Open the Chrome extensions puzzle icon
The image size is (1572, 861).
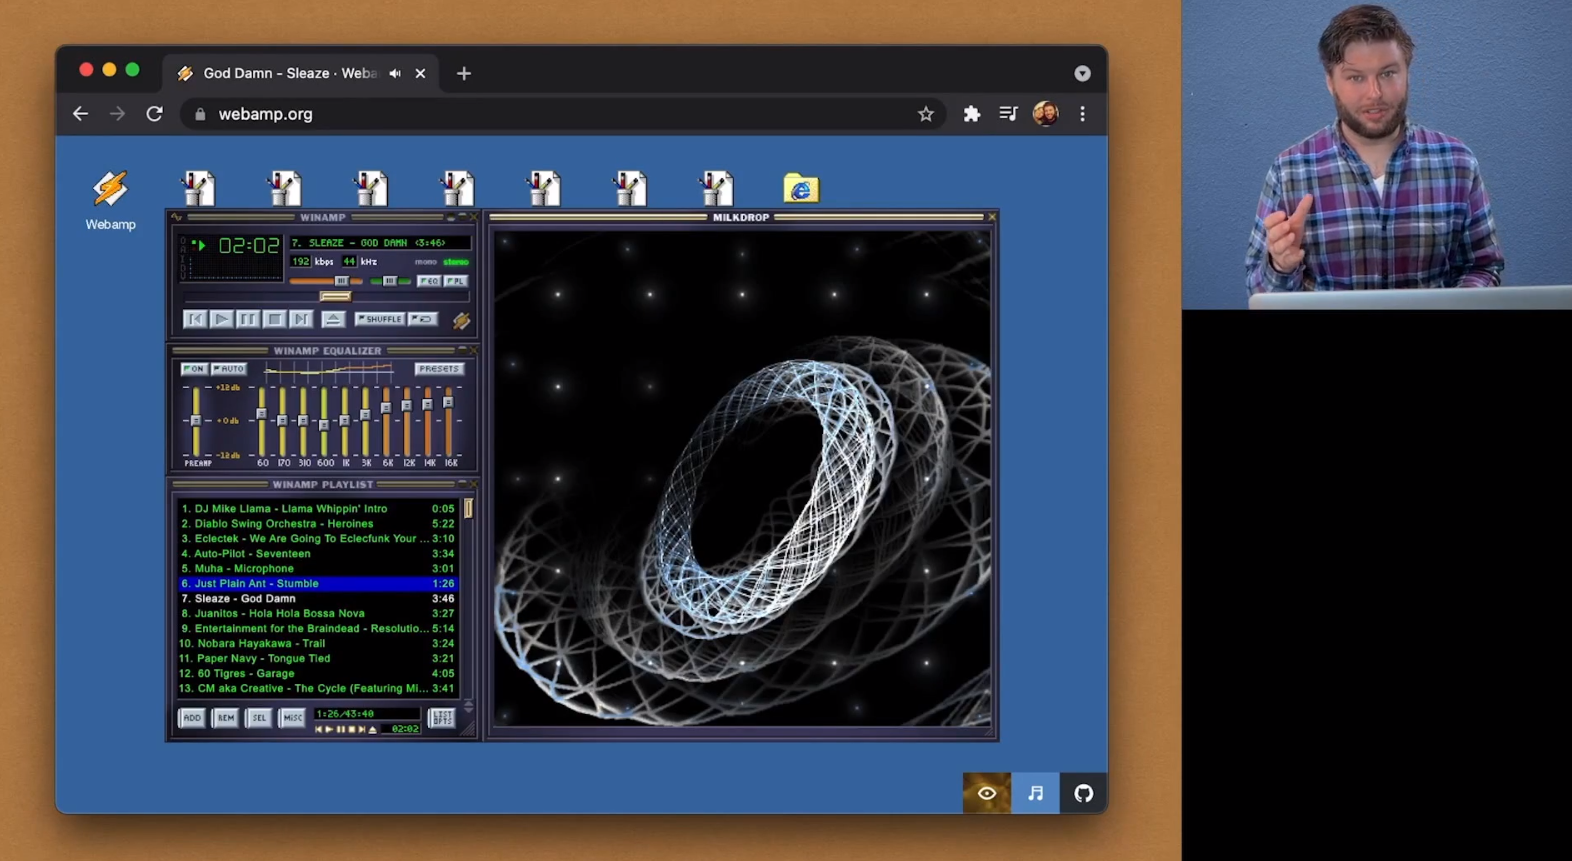(971, 114)
